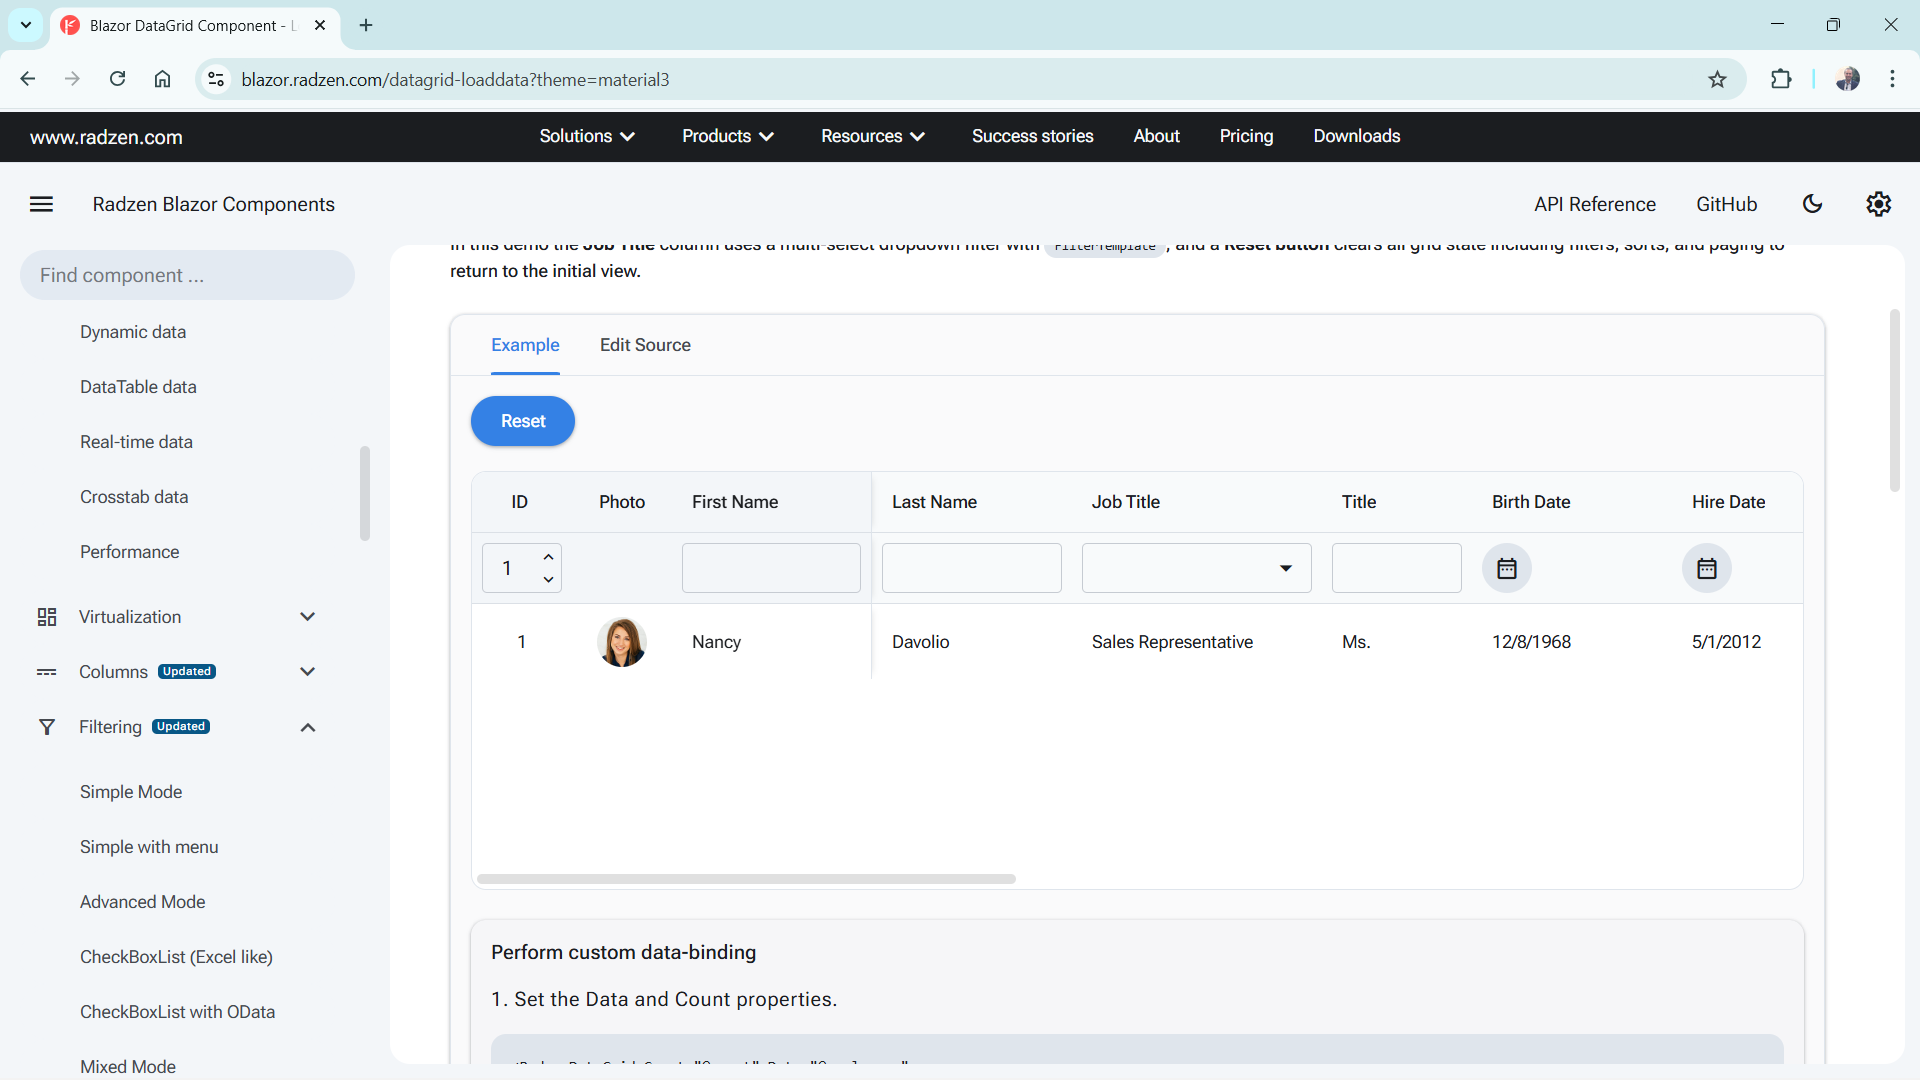1920x1080 pixels.
Task: Increase ID filter value
Action: tap(548, 557)
